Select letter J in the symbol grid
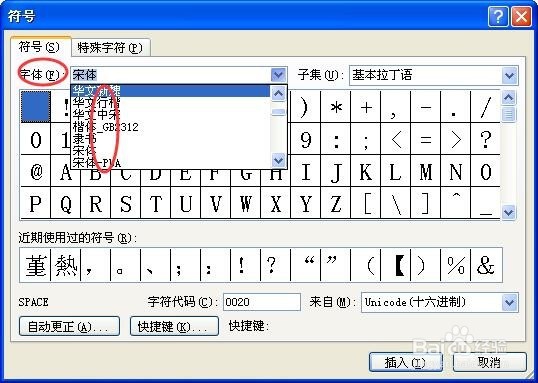The height and width of the screenshot is (383, 538). pos(336,171)
